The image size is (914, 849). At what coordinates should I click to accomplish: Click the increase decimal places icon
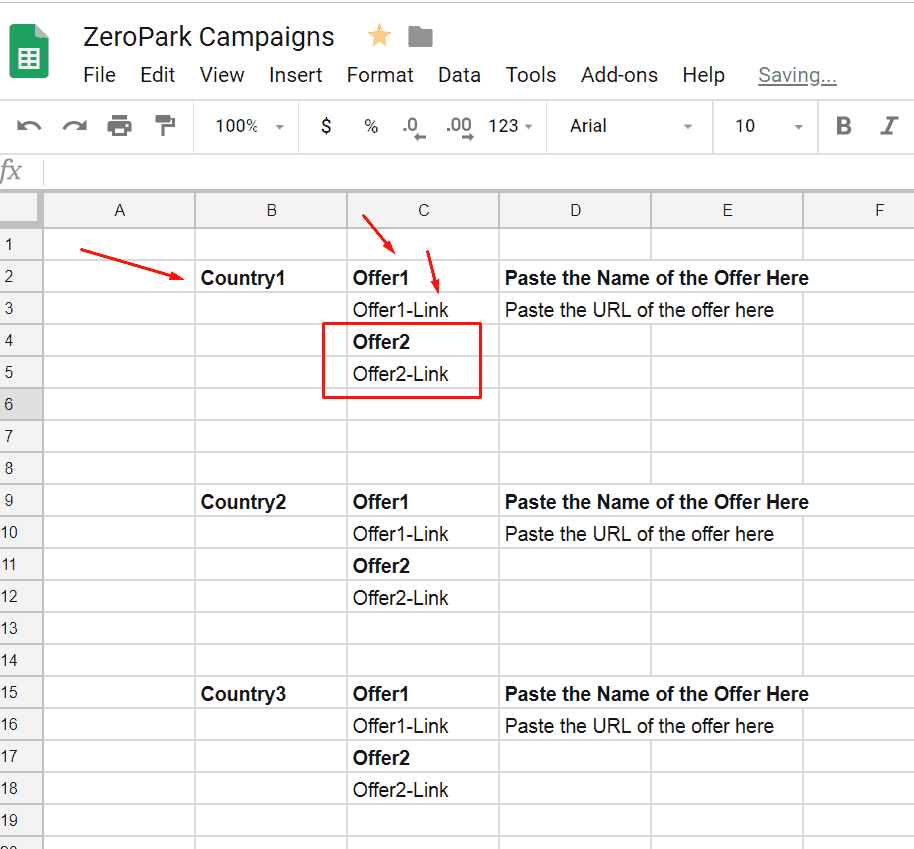(x=459, y=128)
